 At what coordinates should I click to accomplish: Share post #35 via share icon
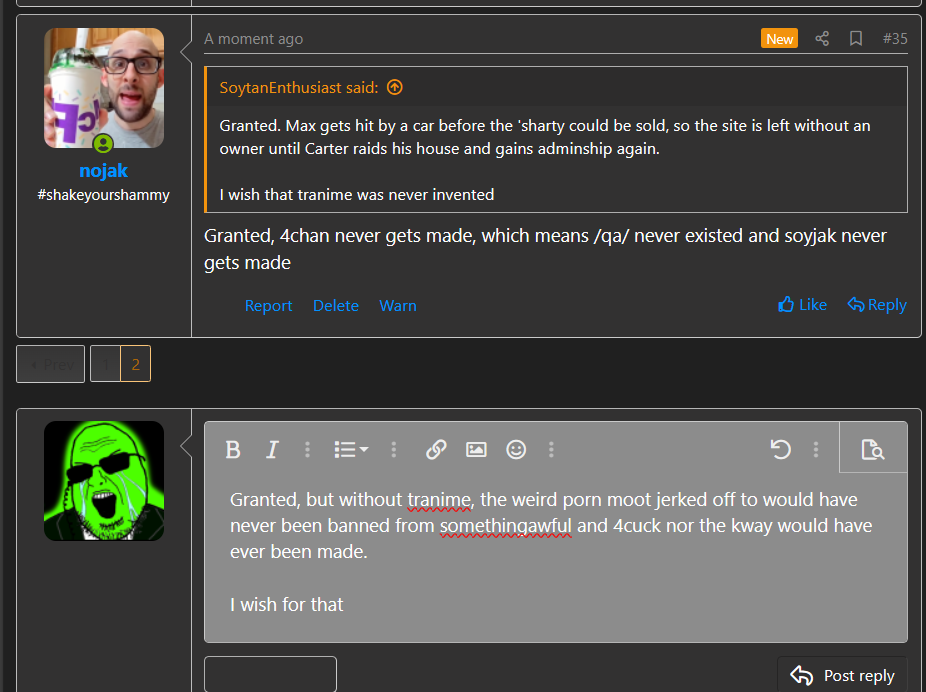click(822, 39)
